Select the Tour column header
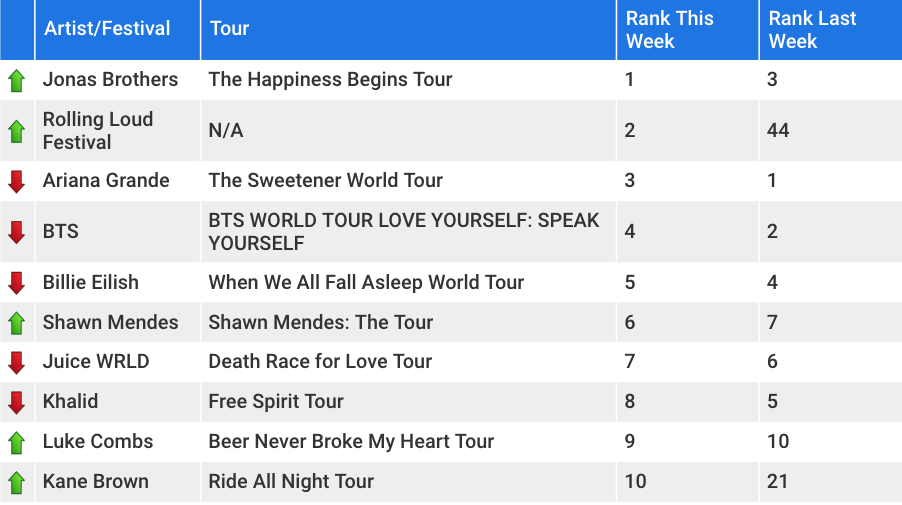Screen dimensions: 902x505 coord(408,29)
